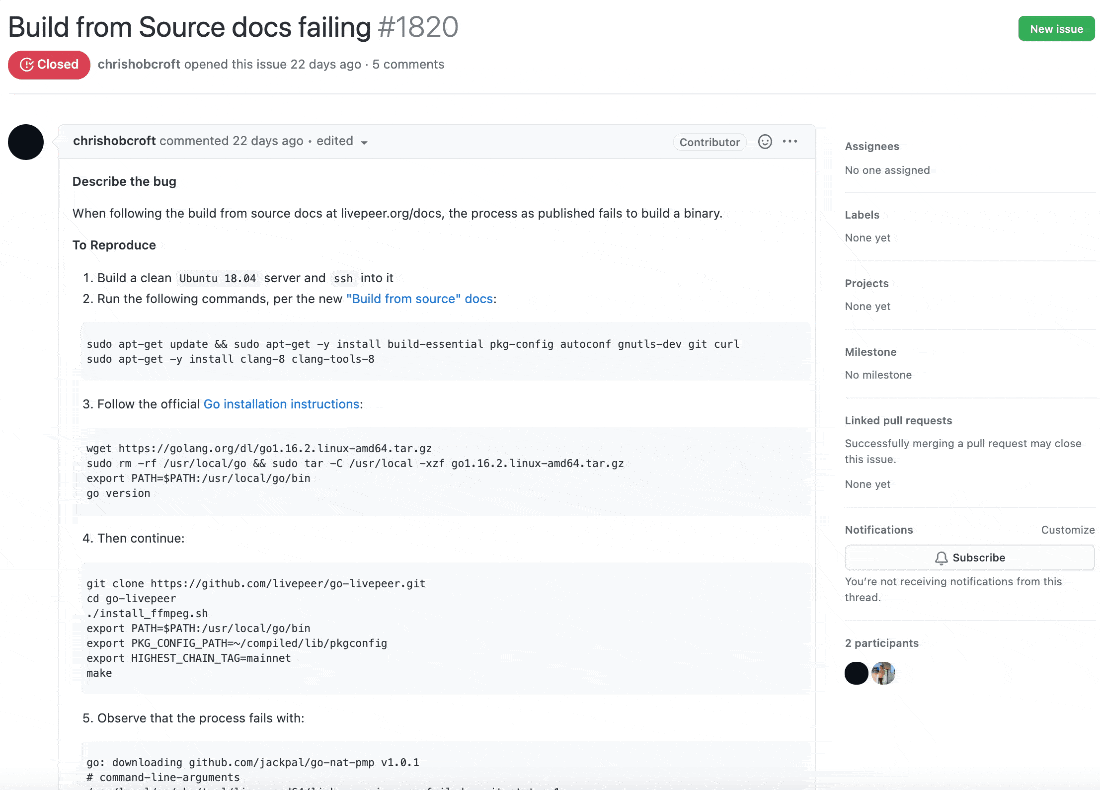This screenshot has width=1100, height=790.
Task: Click the 'export HIGHEST_CHAIN_TAG=mainnet' line
Action: 189,658
